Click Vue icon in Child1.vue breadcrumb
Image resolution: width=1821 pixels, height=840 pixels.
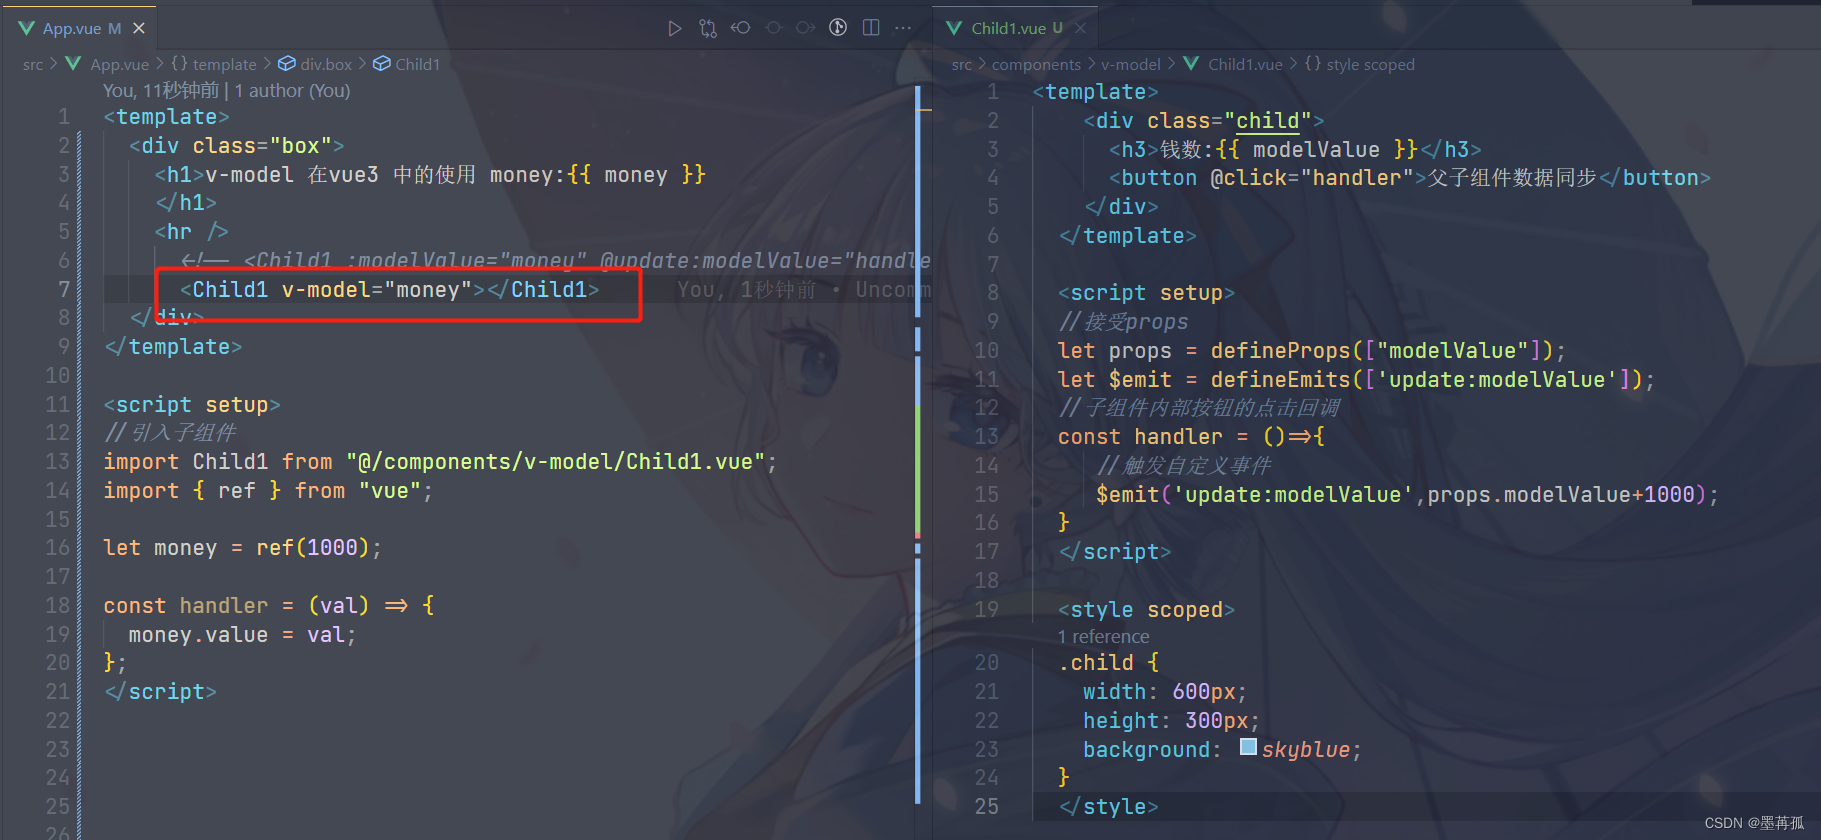point(1191,64)
